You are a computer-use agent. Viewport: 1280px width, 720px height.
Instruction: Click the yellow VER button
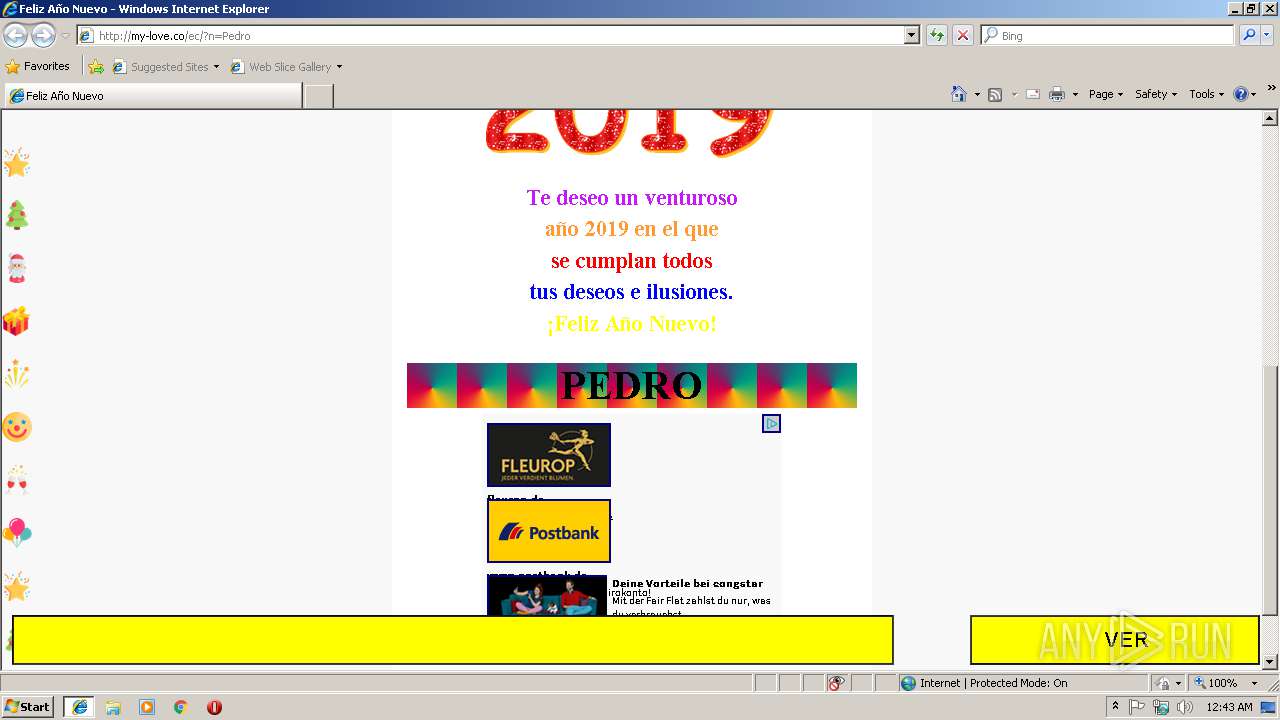point(1115,640)
